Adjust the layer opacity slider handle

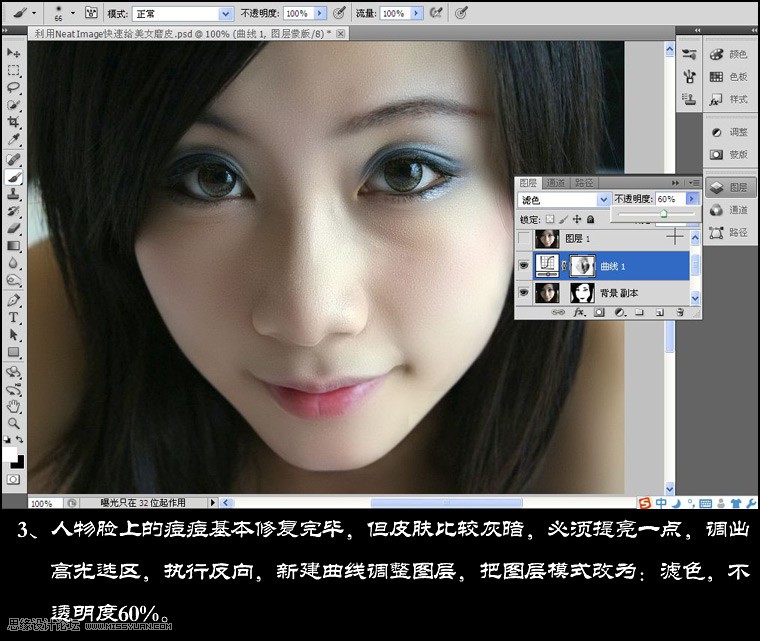pyautogui.click(x=664, y=214)
